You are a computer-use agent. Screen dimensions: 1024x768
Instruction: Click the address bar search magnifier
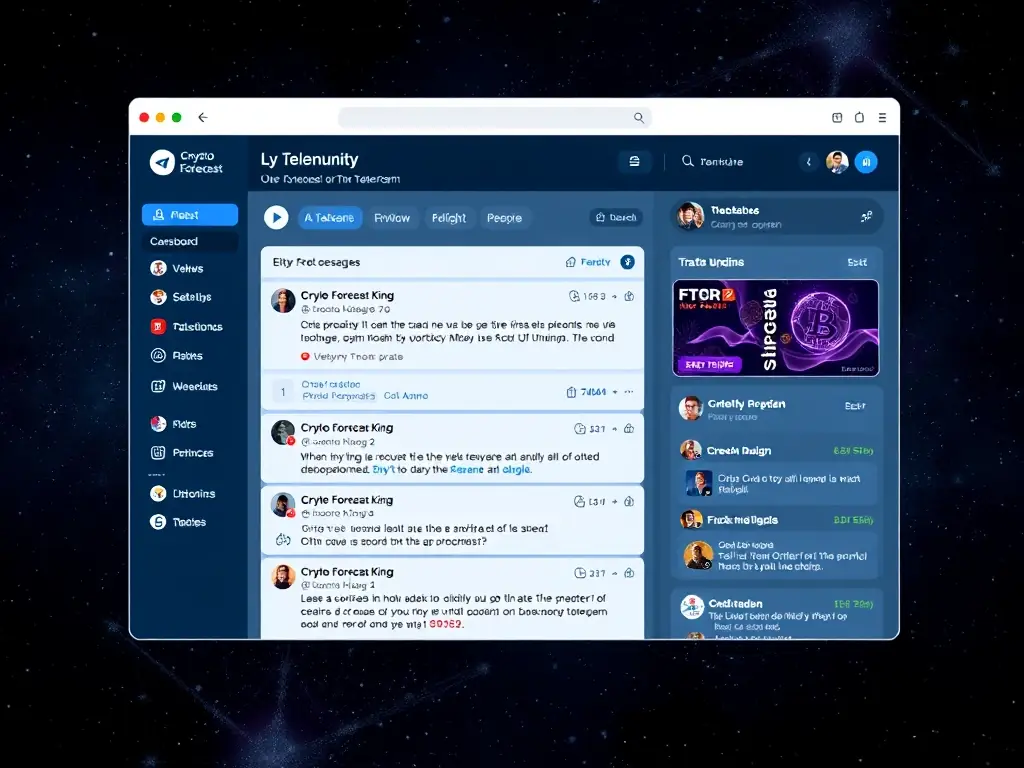(639, 118)
